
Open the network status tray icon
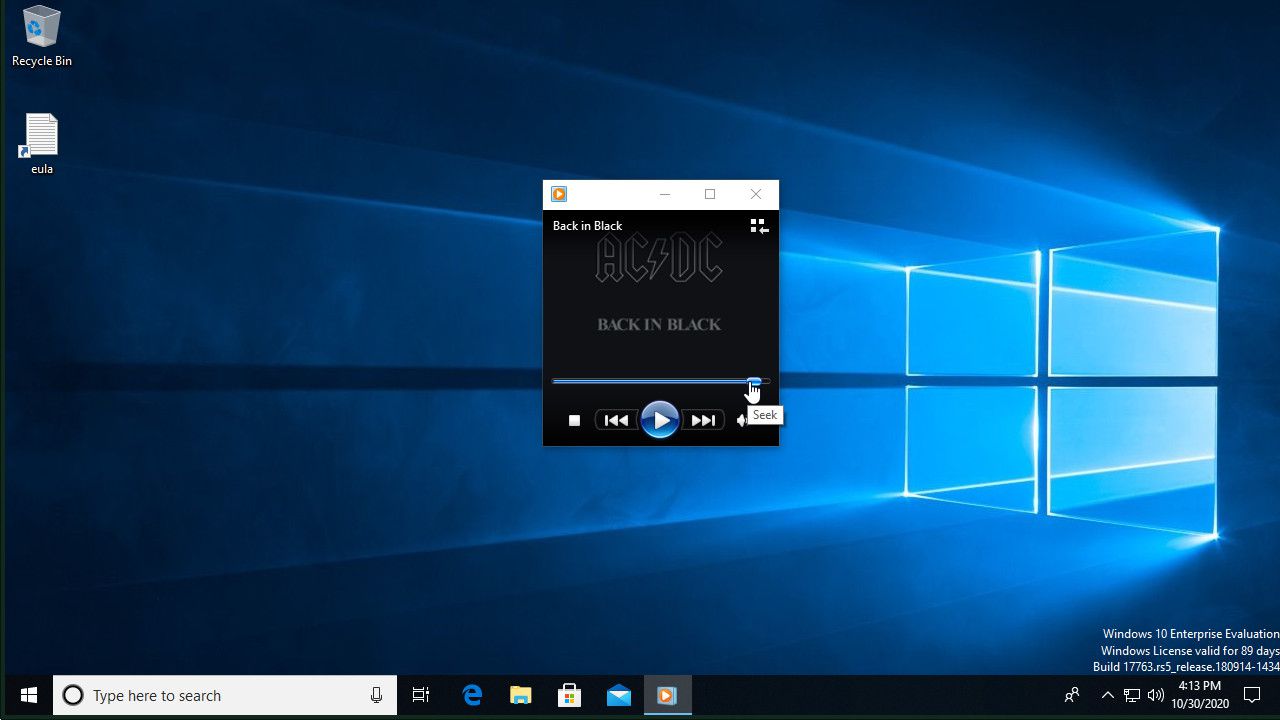(x=1132, y=695)
